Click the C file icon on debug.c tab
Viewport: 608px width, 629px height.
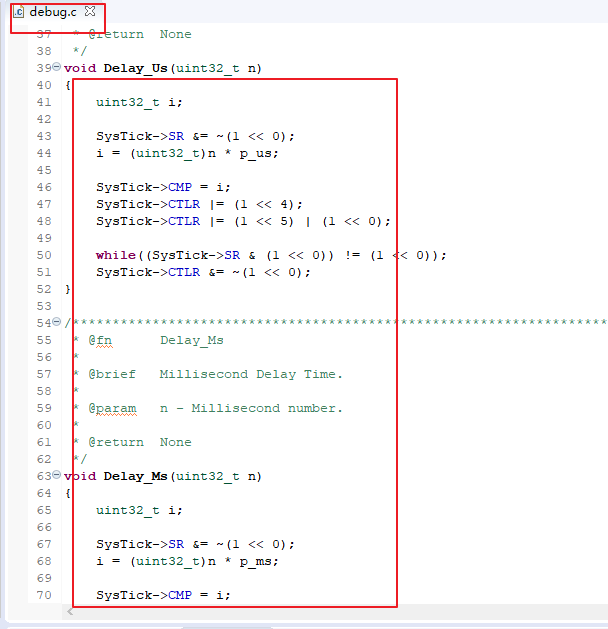(19, 12)
